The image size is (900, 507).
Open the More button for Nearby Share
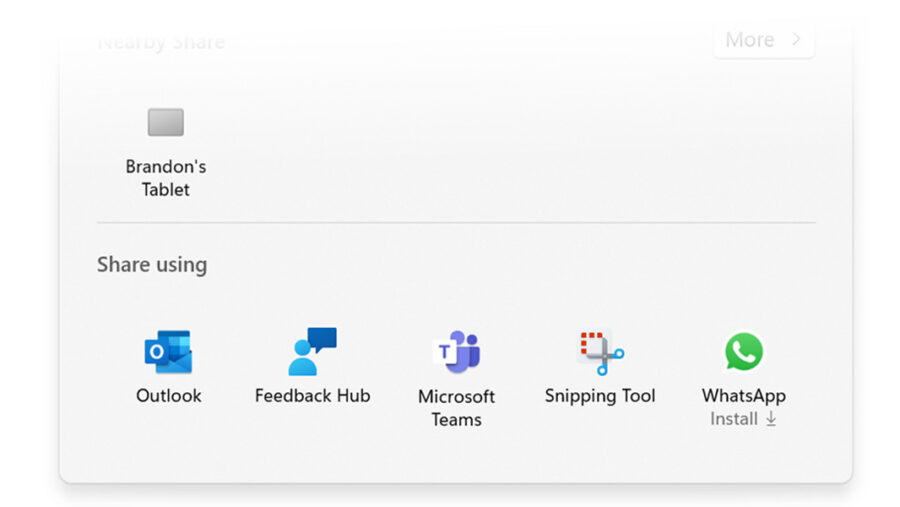763,40
